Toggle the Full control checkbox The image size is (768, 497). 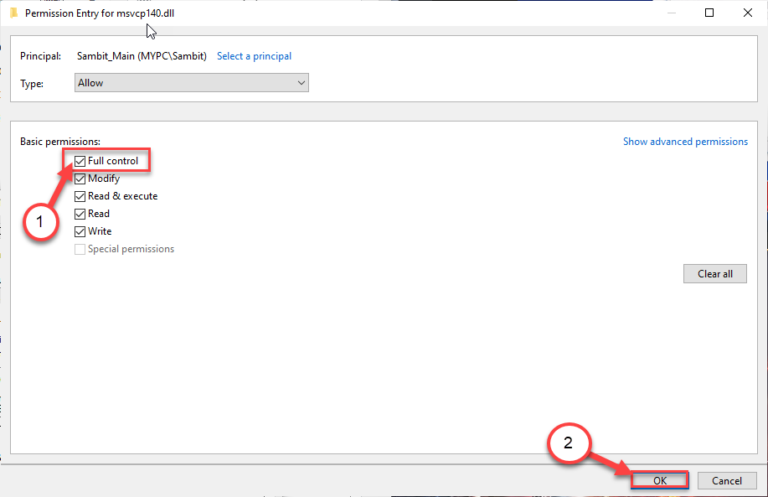click(80, 161)
